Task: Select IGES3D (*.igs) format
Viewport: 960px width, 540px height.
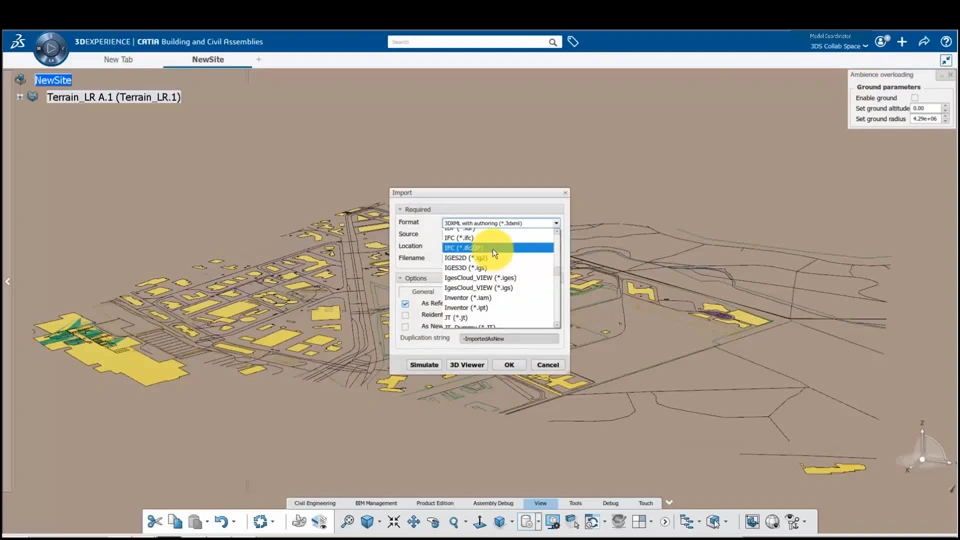Action: point(498,268)
